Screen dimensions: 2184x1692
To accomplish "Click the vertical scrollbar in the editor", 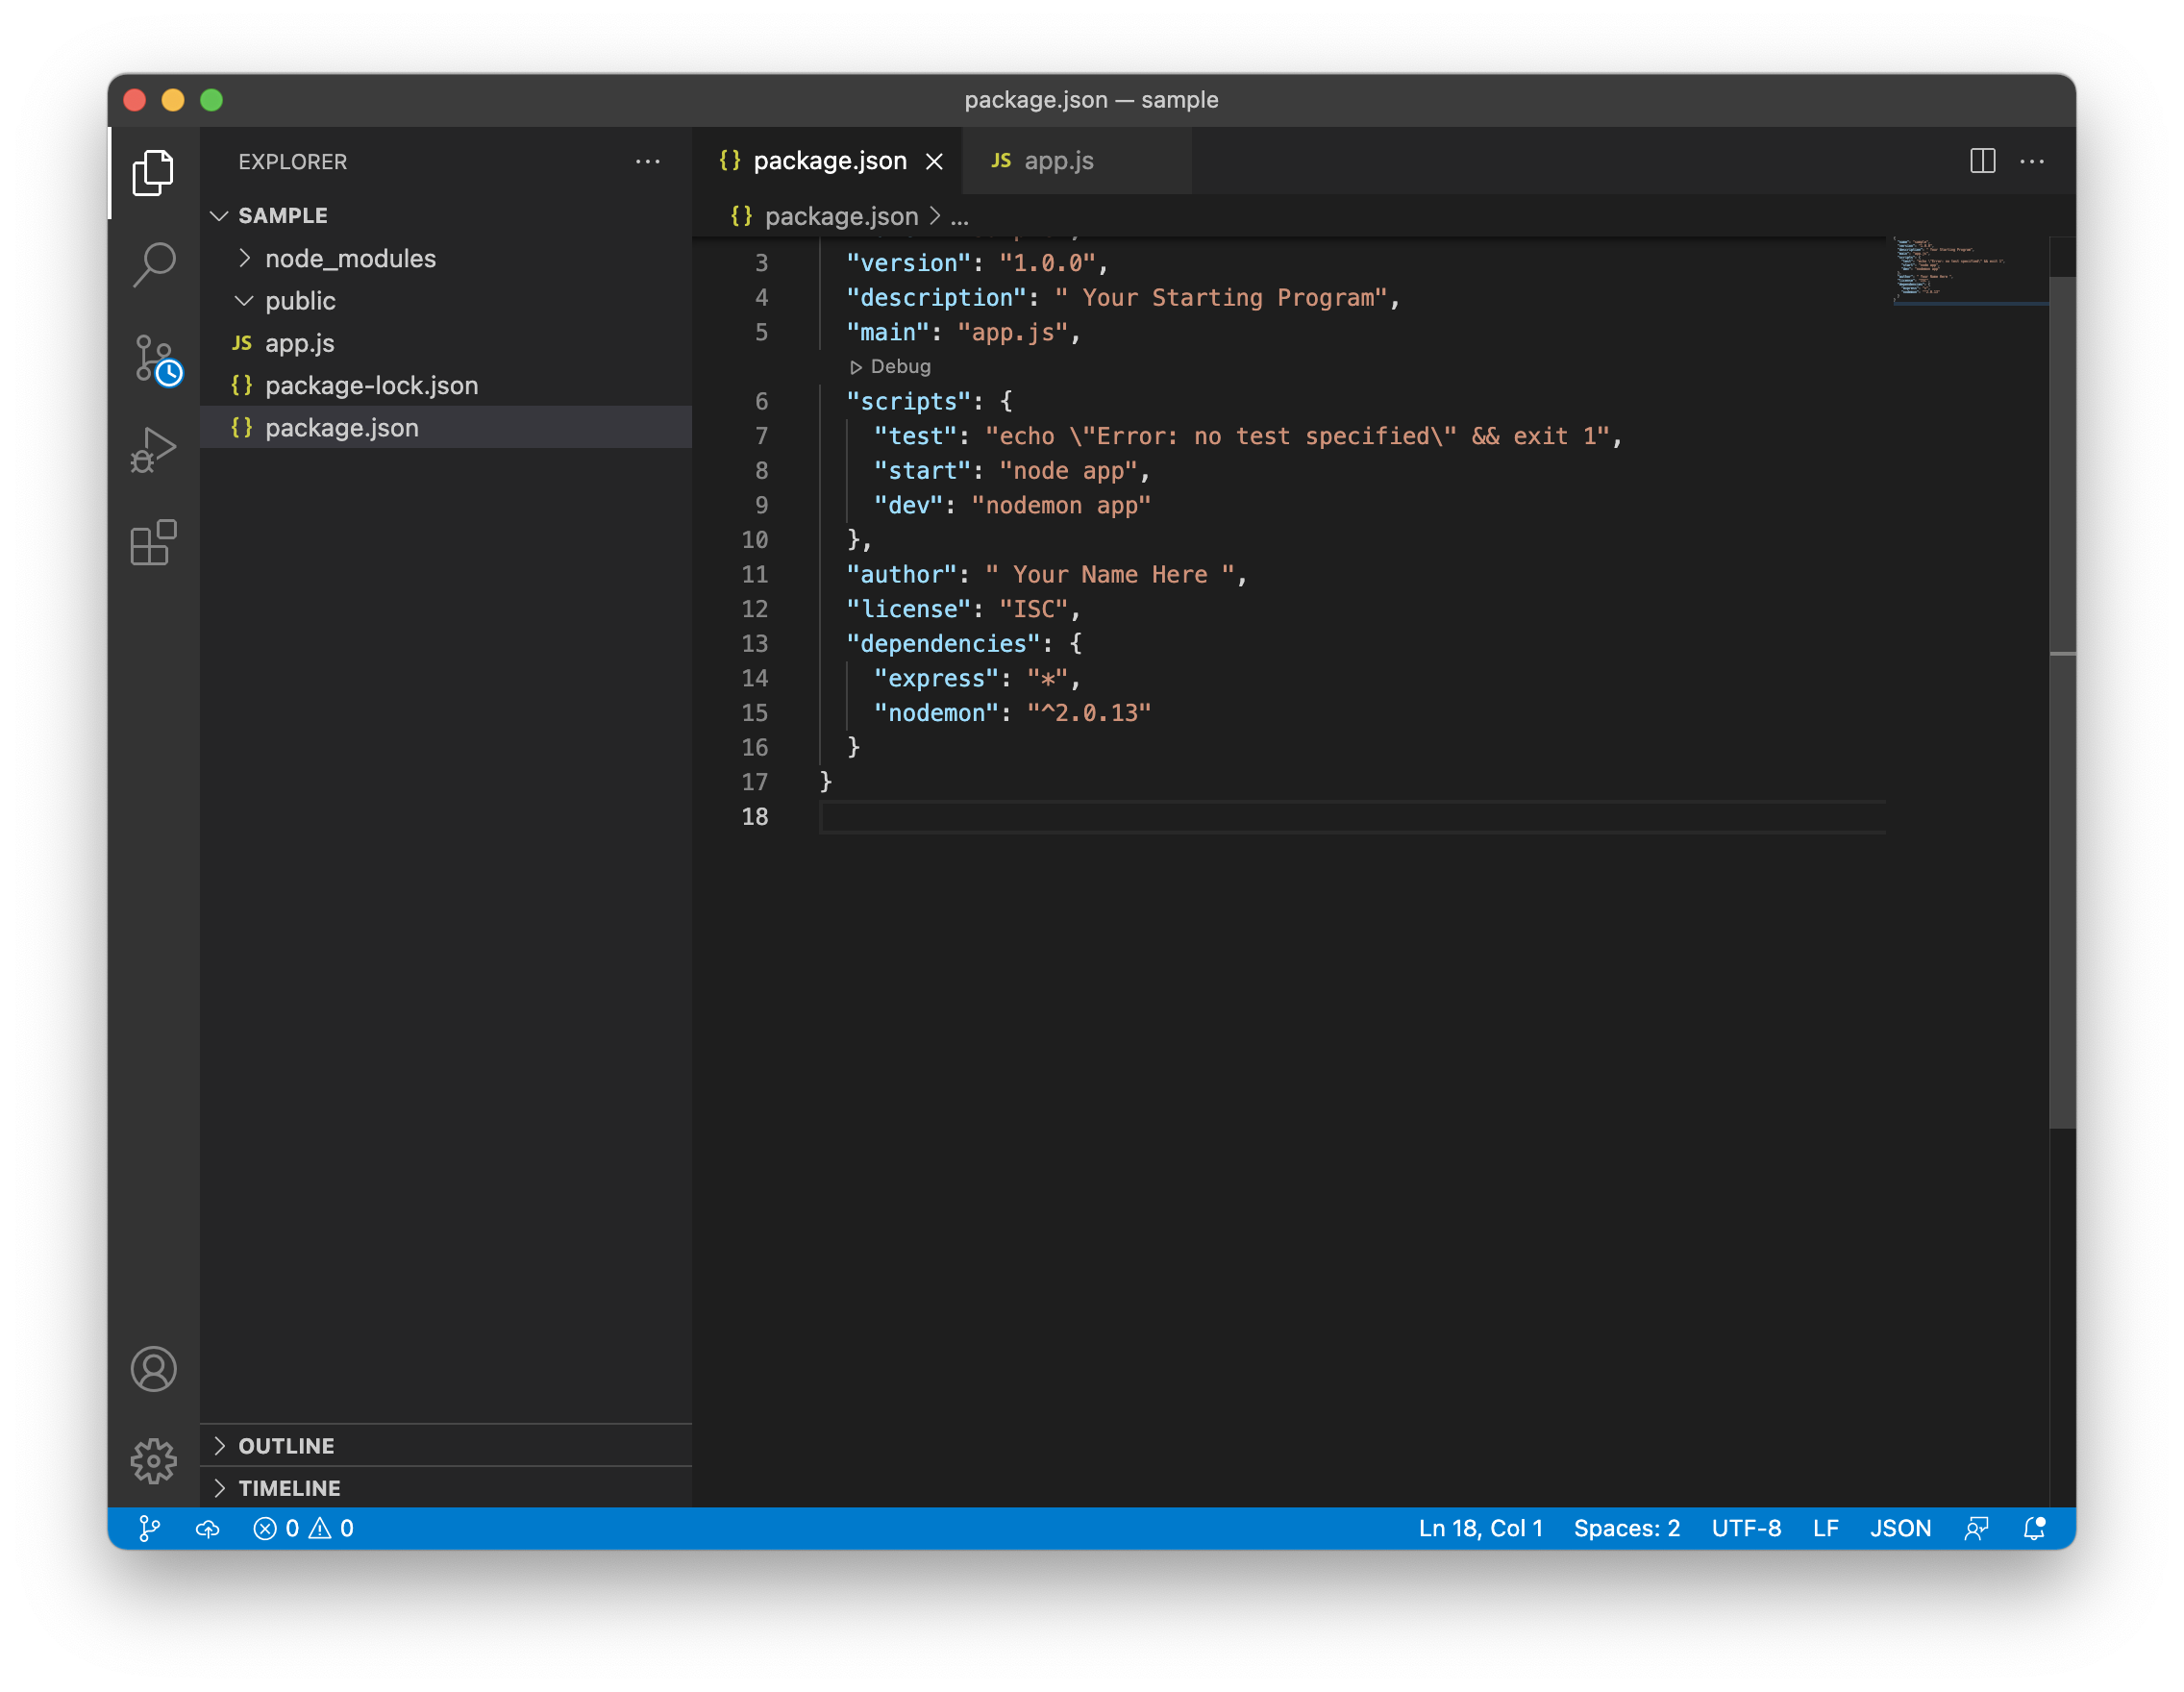I will click(2062, 700).
